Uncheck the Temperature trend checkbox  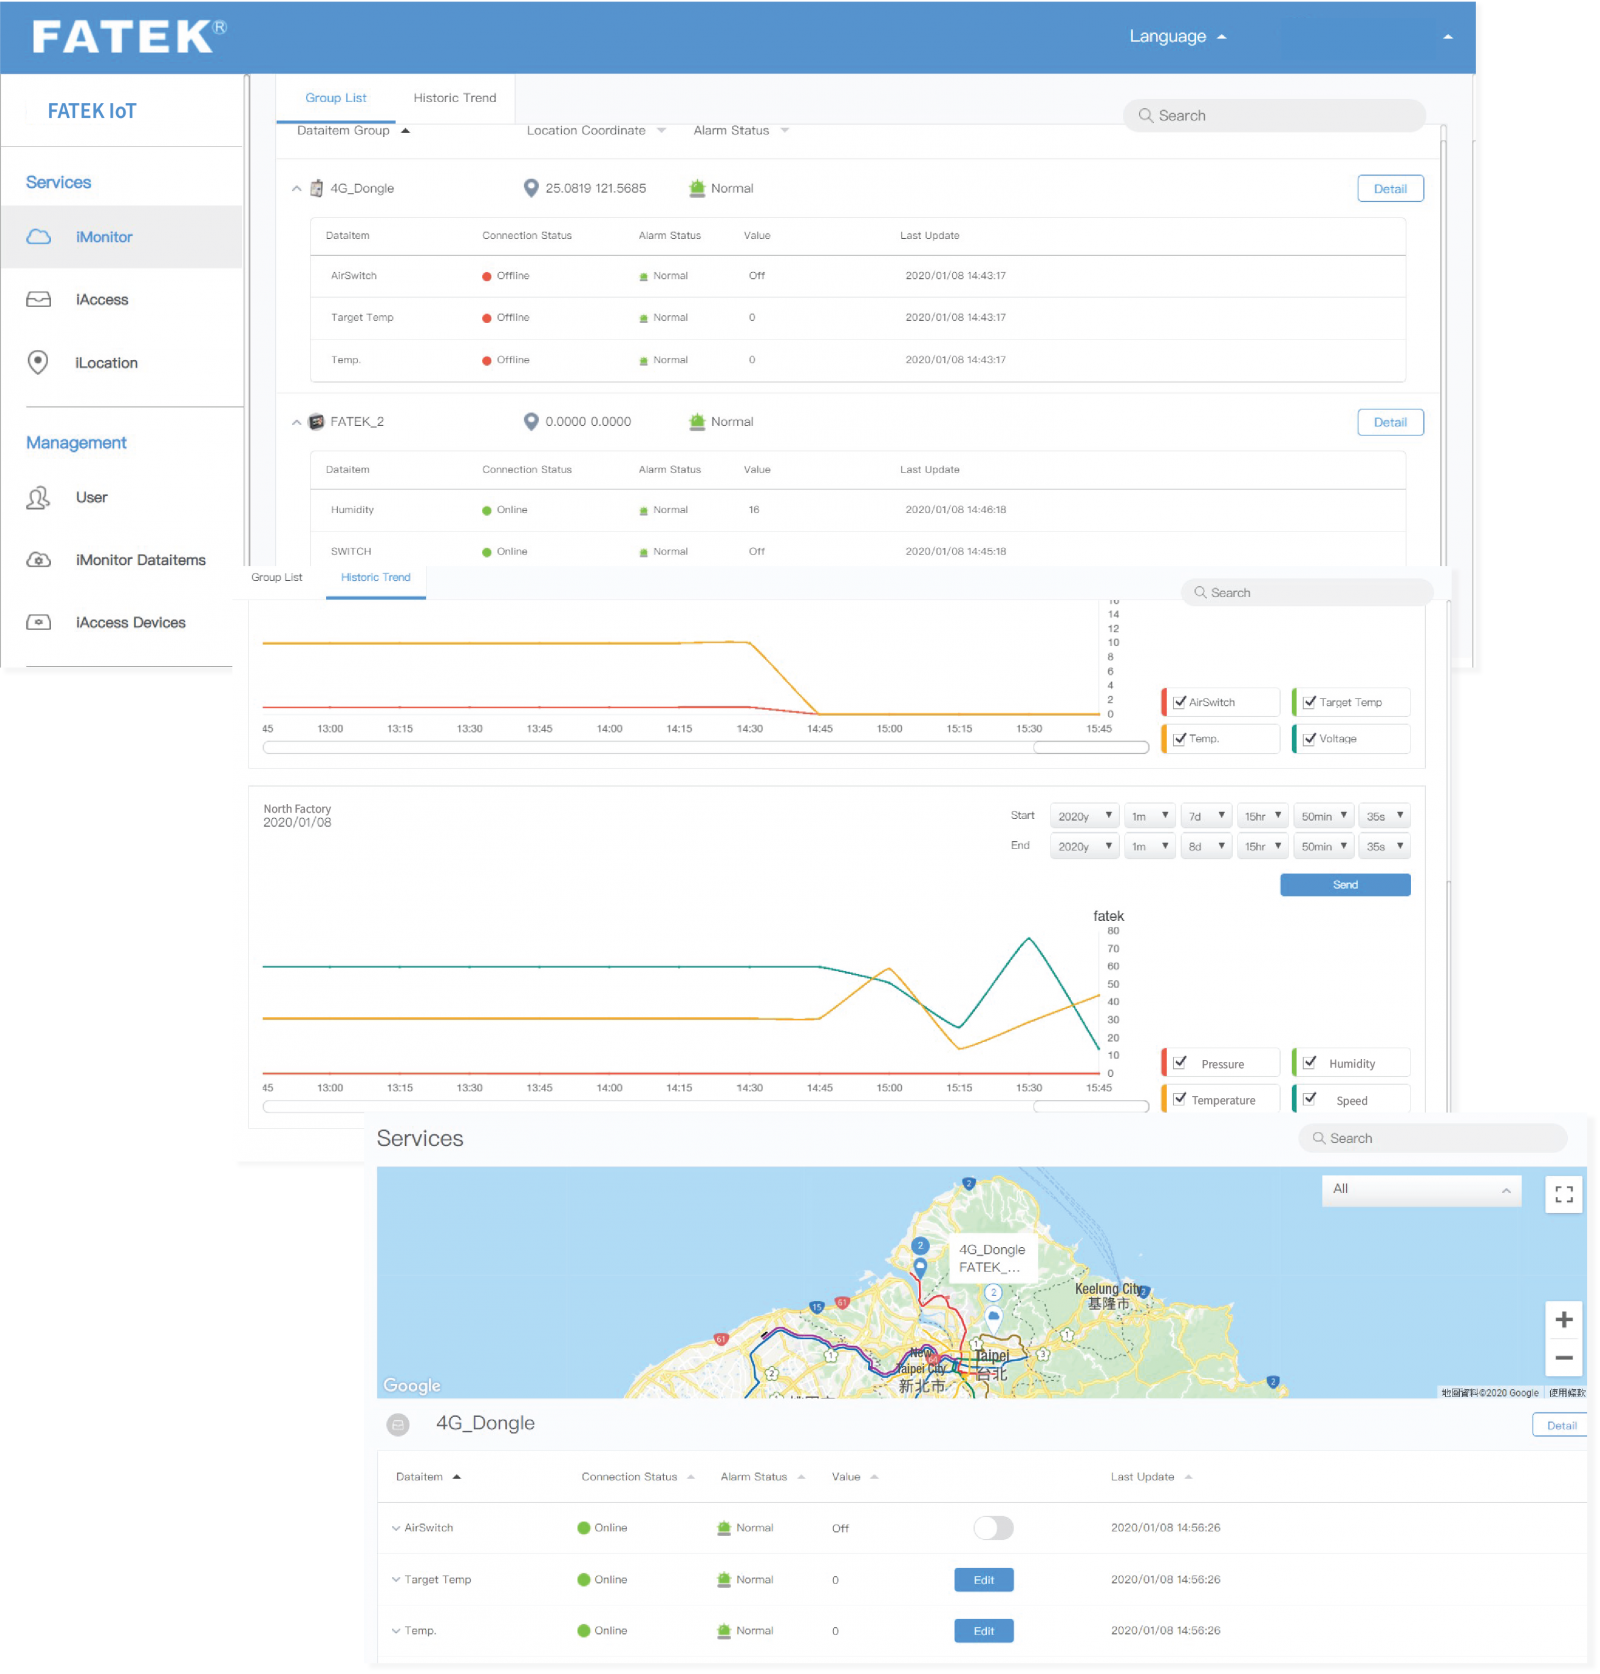pyautogui.click(x=1179, y=1099)
